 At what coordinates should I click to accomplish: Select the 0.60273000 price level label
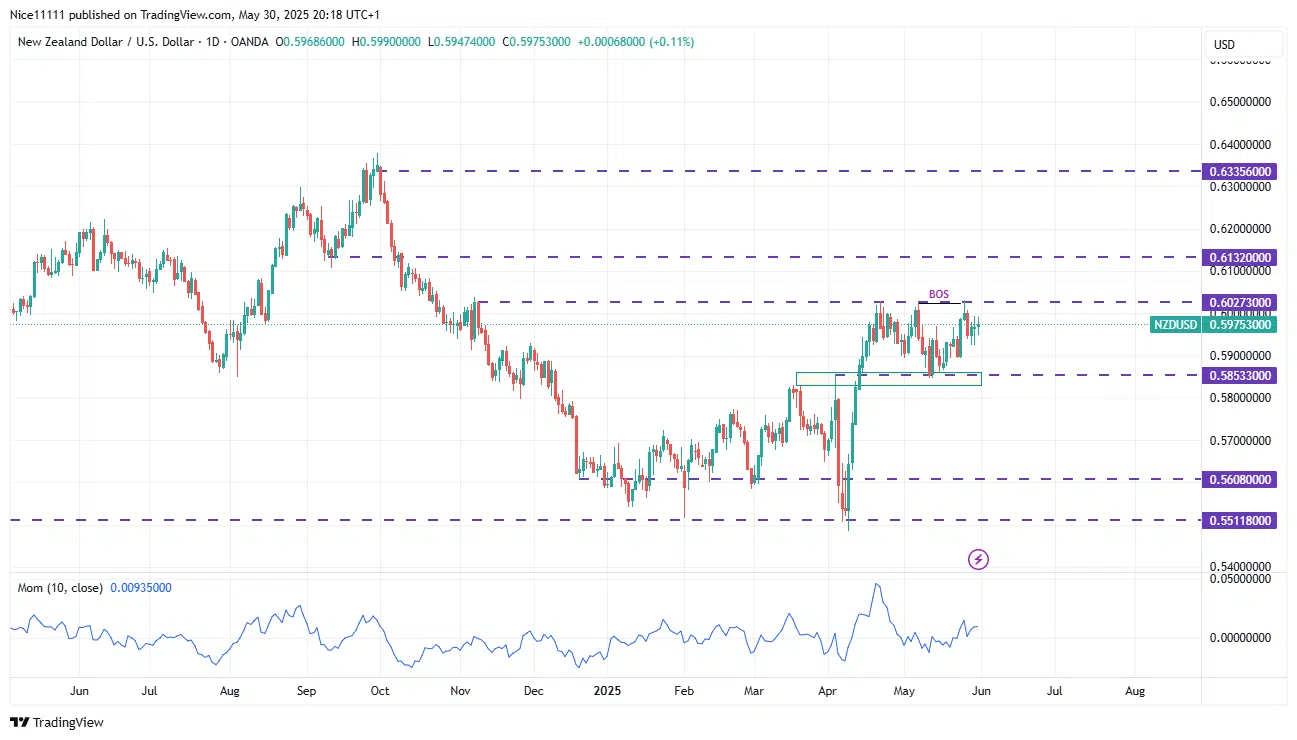pos(1241,302)
